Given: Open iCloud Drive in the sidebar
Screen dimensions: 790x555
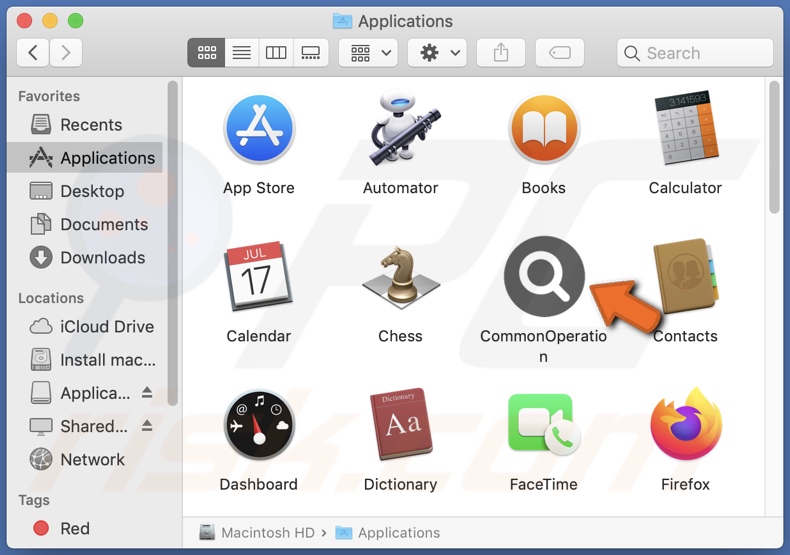Looking at the screenshot, I should pos(85,326).
